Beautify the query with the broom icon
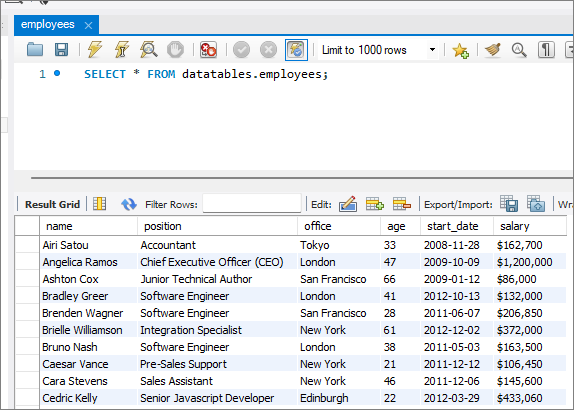Image resolution: width=574 pixels, height=410 pixels. [x=493, y=50]
